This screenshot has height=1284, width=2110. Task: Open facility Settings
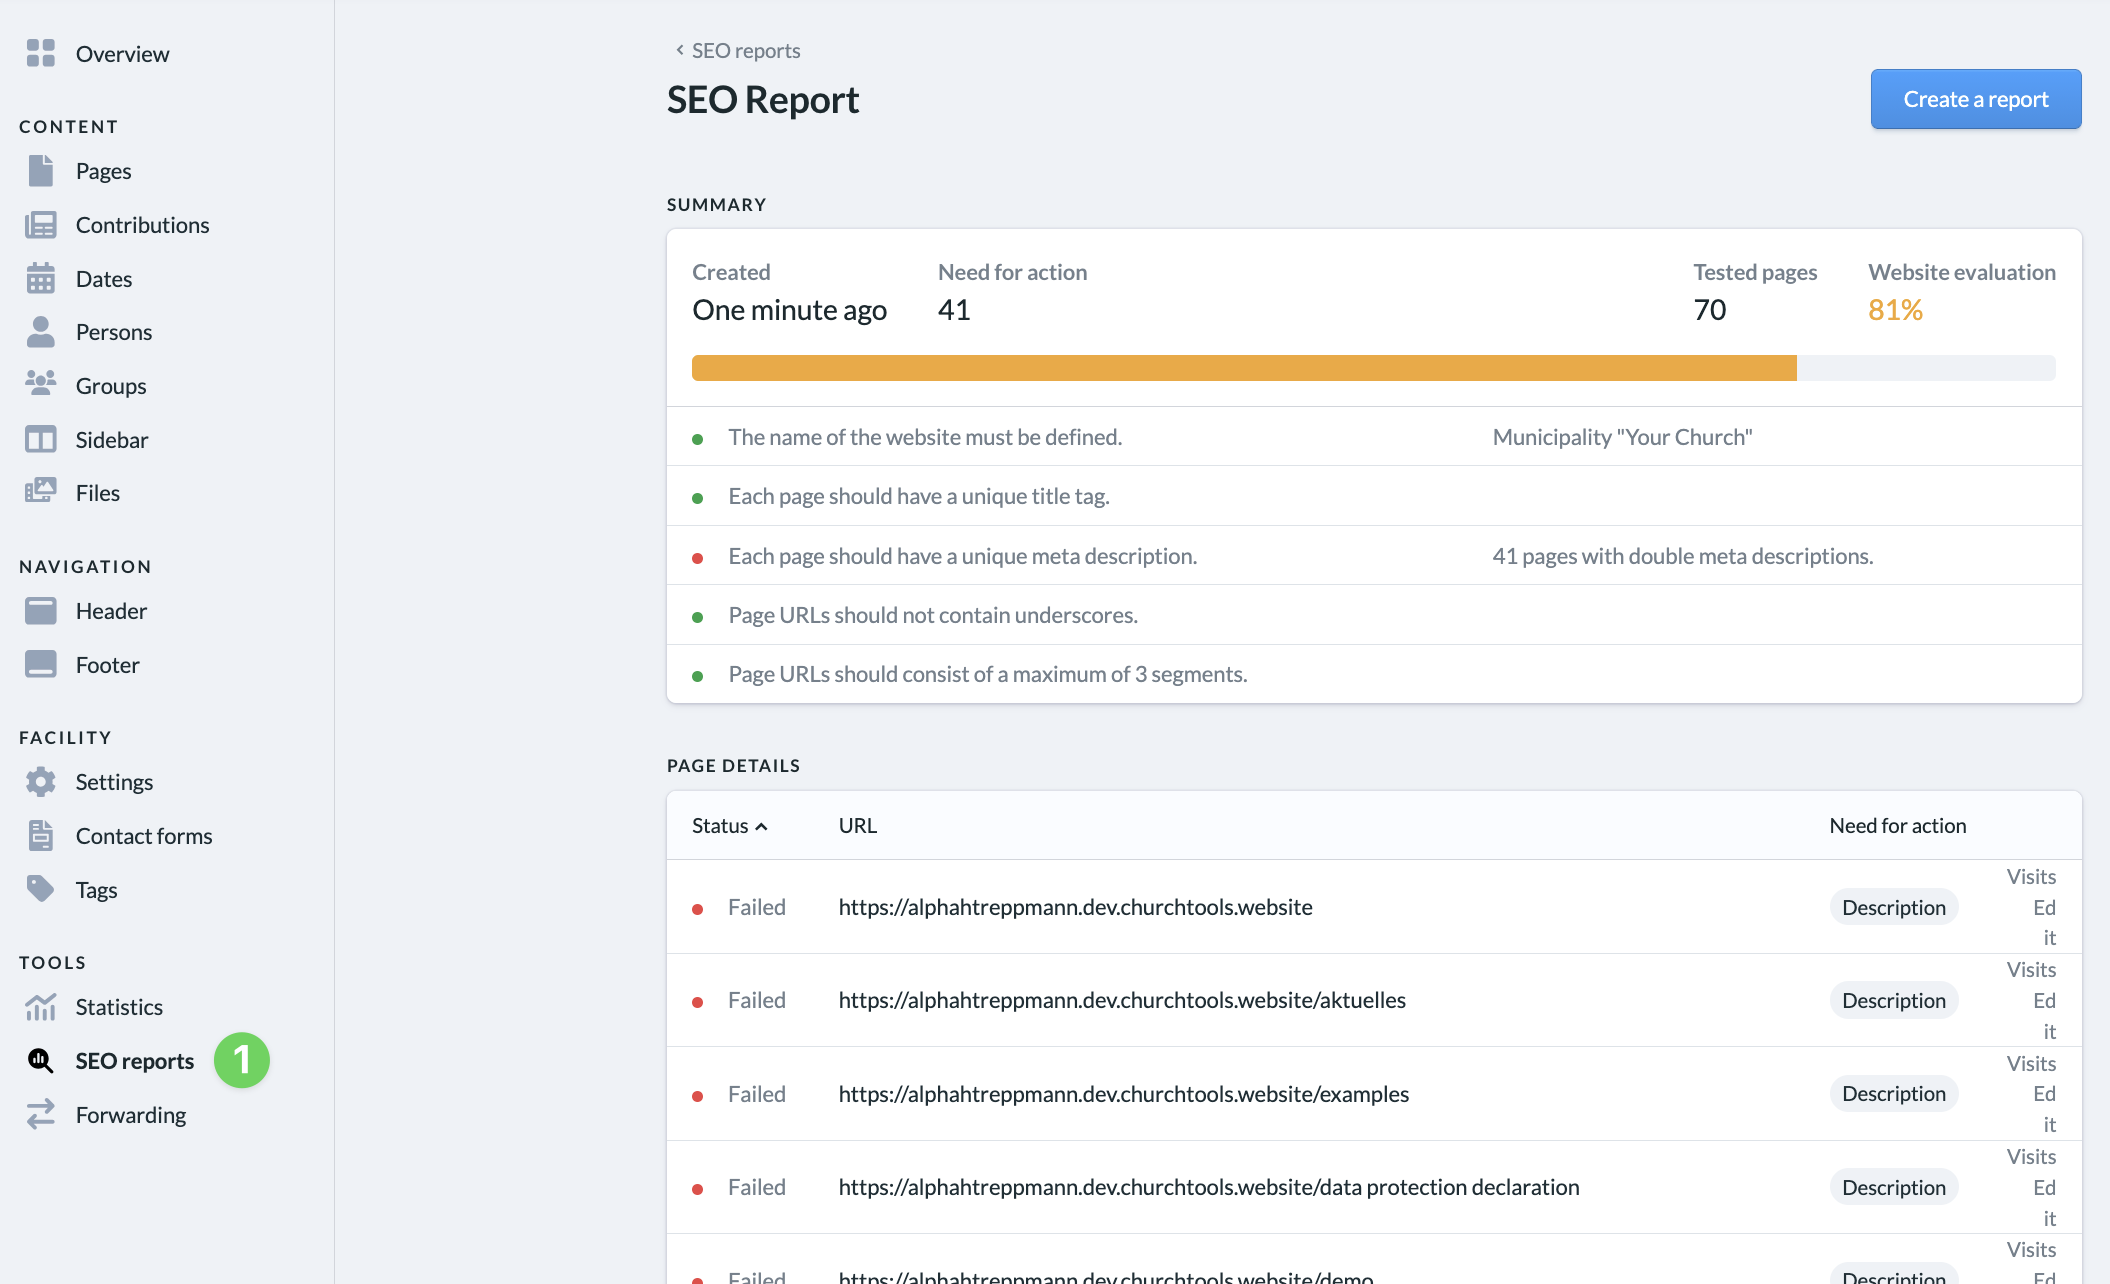tap(114, 782)
